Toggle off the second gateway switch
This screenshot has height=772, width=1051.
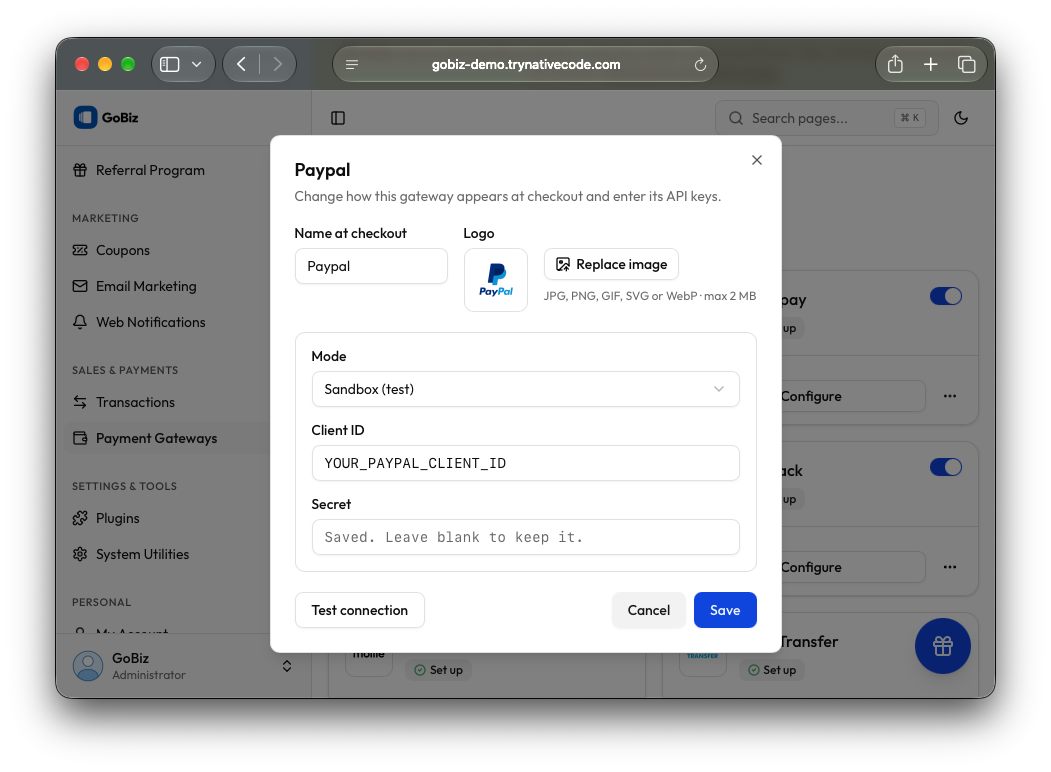tap(946, 467)
